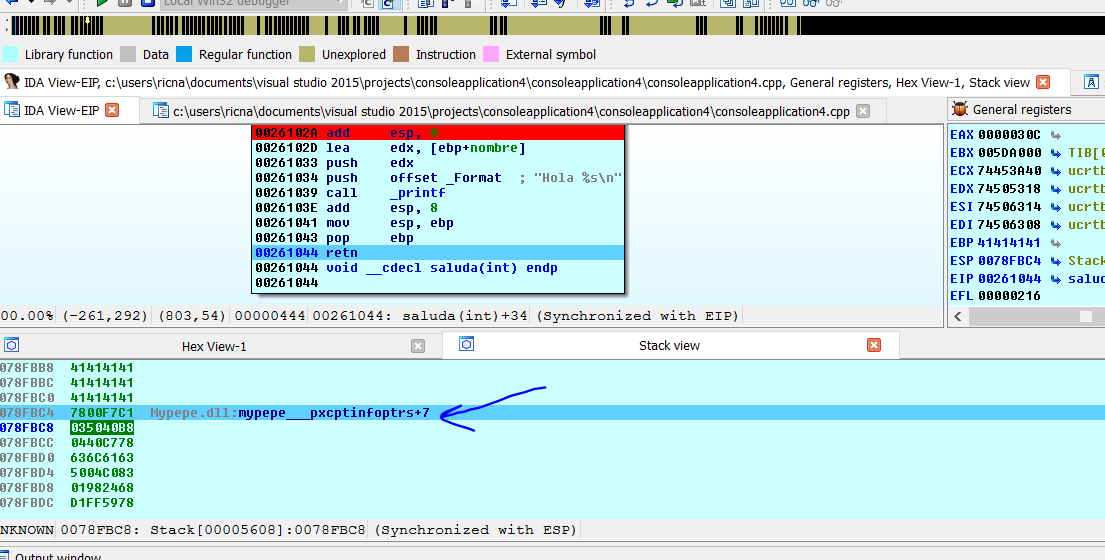Switch to the consoleapplication4.cpp source tab
Image resolution: width=1105 pixels, height=560 pixels.
pyautogui.click(x=510, y=111)
